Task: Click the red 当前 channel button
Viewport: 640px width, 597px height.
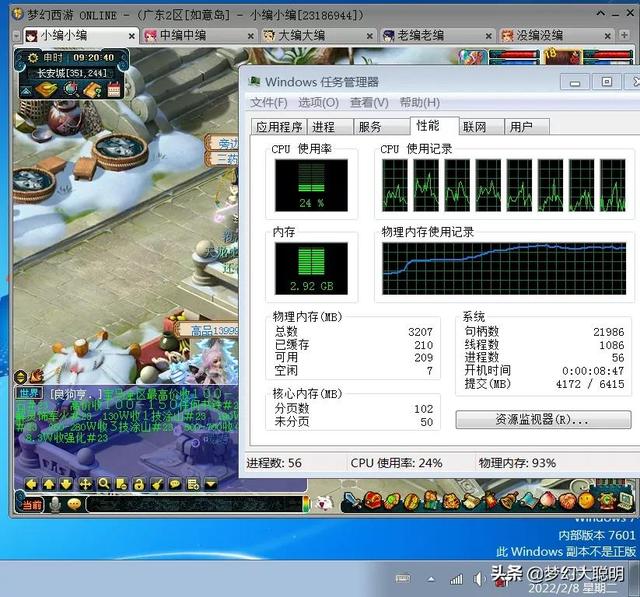Action: (31, 505)
